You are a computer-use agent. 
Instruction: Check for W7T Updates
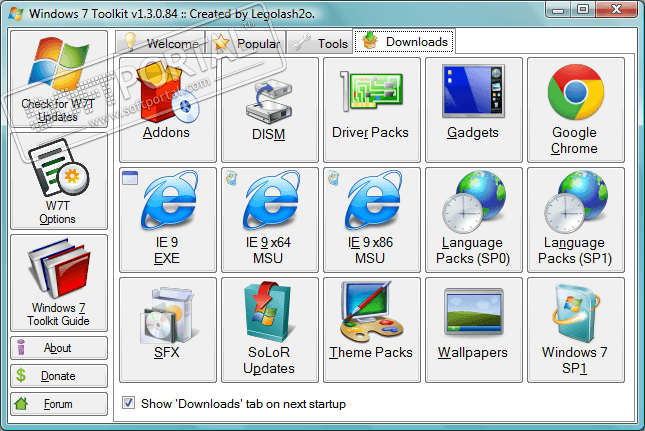pyautogui.click(x=59, y=79)
